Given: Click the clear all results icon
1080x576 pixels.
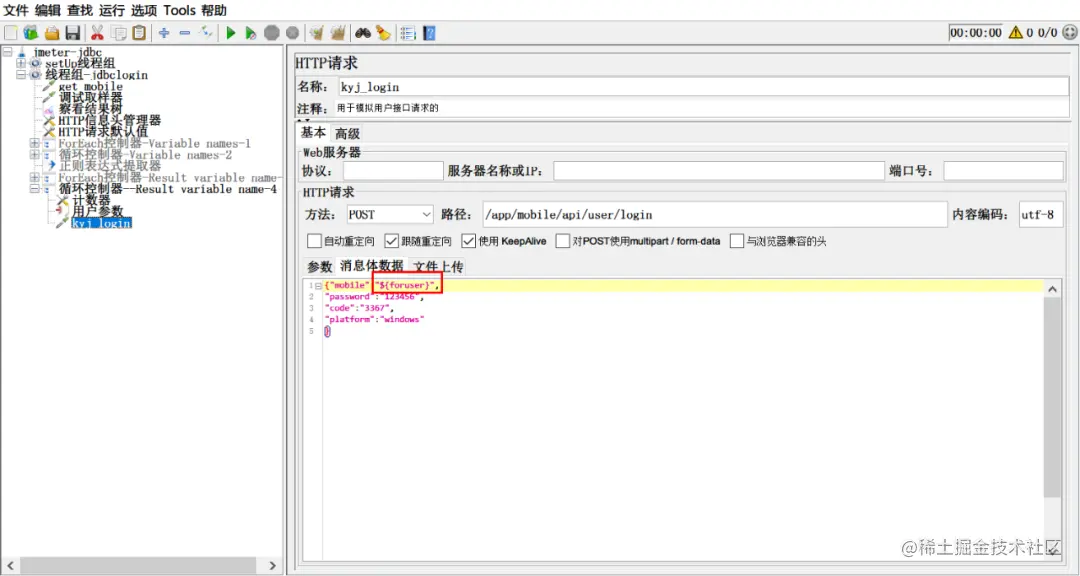Looking at the screenshot, I should point(338,32).
